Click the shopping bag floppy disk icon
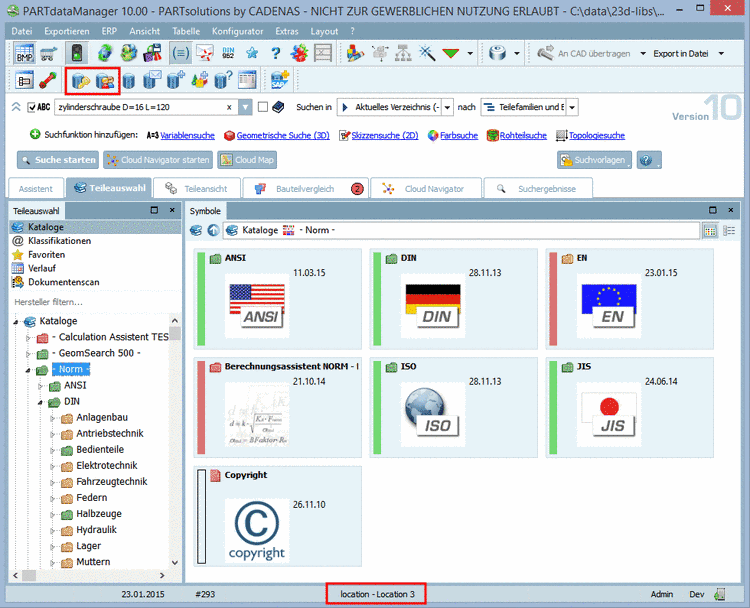750x608 pixels. 152,53
